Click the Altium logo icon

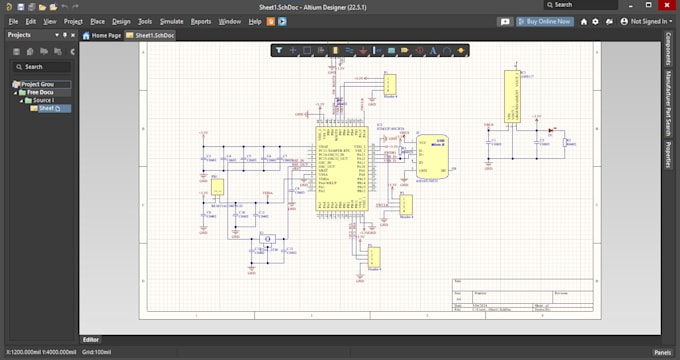(9, 7)
